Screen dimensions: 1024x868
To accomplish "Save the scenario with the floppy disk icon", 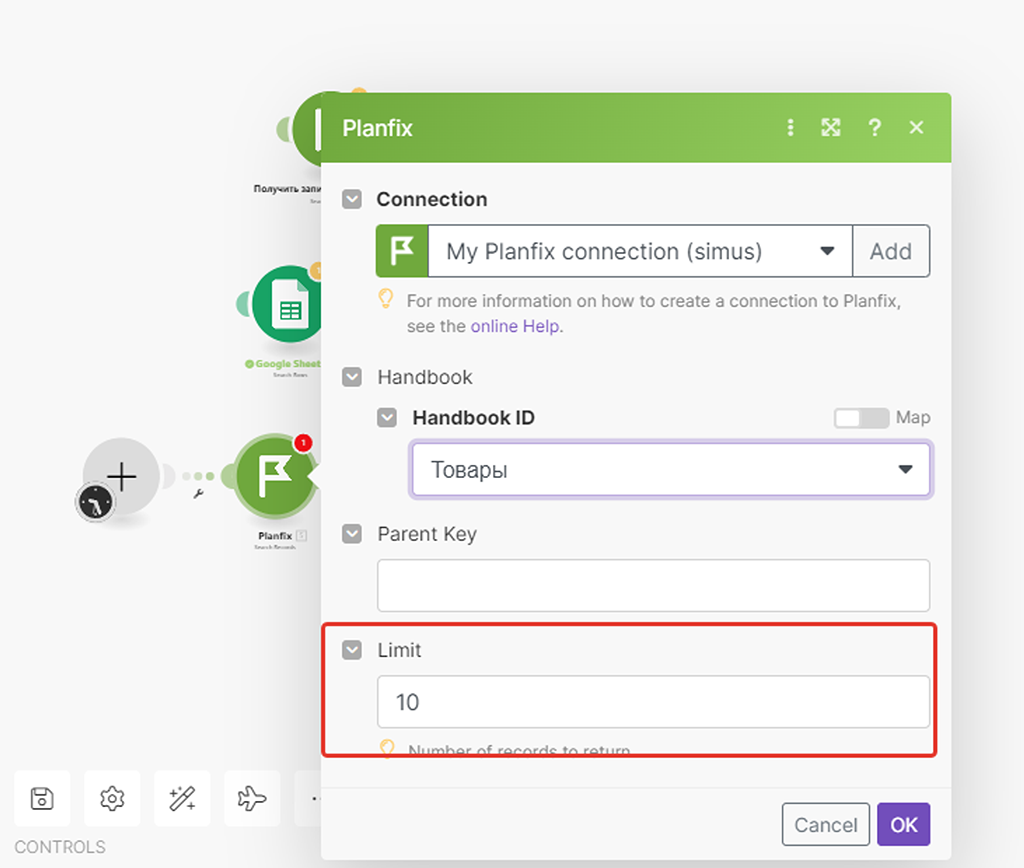I will click(42, 798).
